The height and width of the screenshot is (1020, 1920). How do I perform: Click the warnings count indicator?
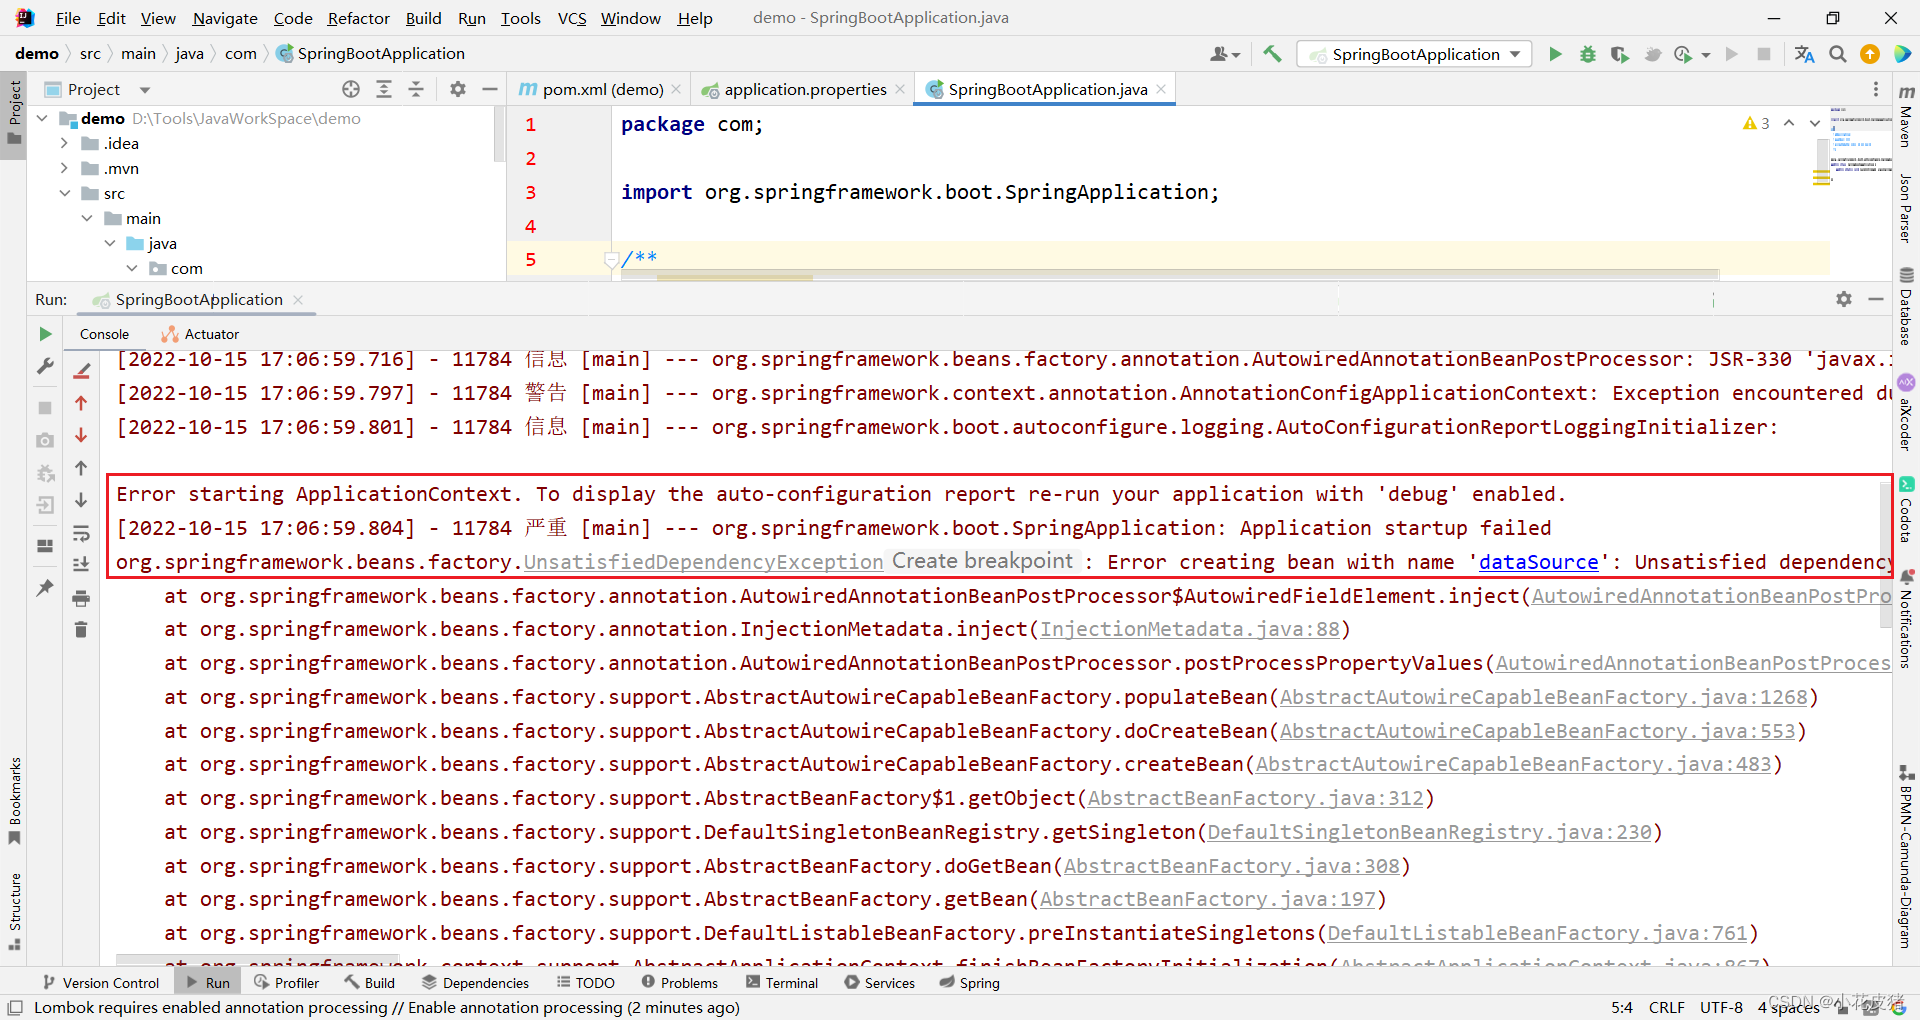point(1756,123)
